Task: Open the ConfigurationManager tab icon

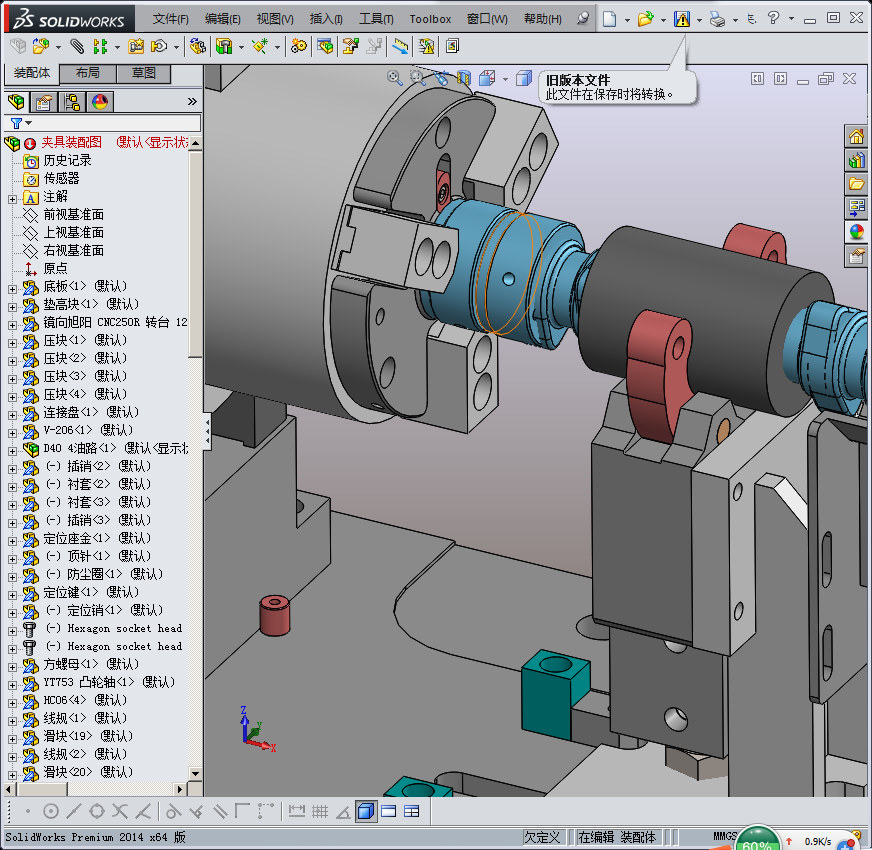Action: pyautogui.click(x=72, y=102)
